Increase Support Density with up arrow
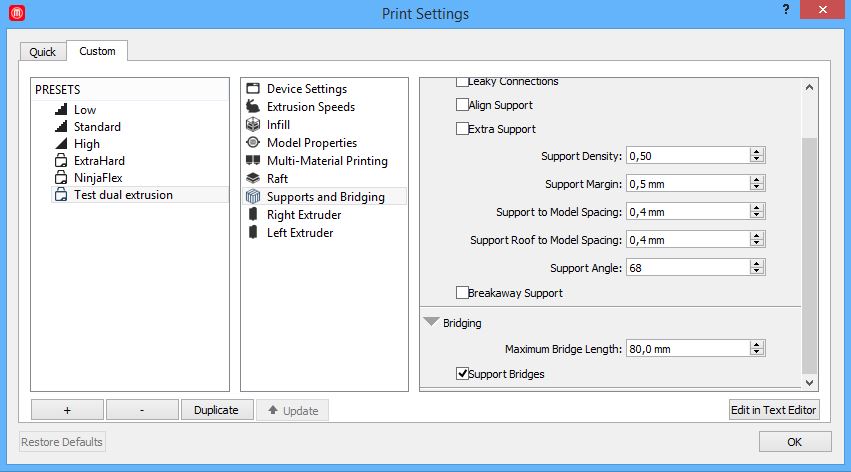 757,152
